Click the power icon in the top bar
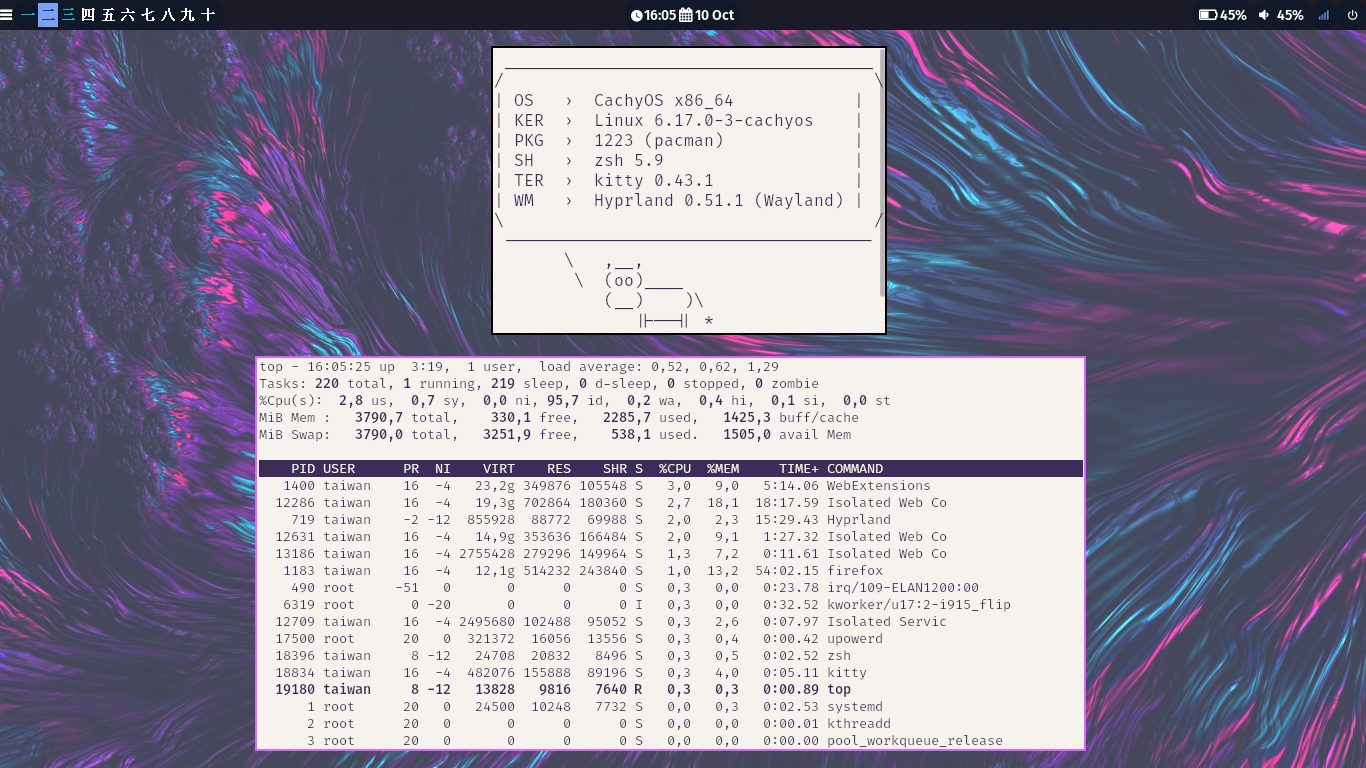The image size is (1366, 768). [x=1352, y=15]
